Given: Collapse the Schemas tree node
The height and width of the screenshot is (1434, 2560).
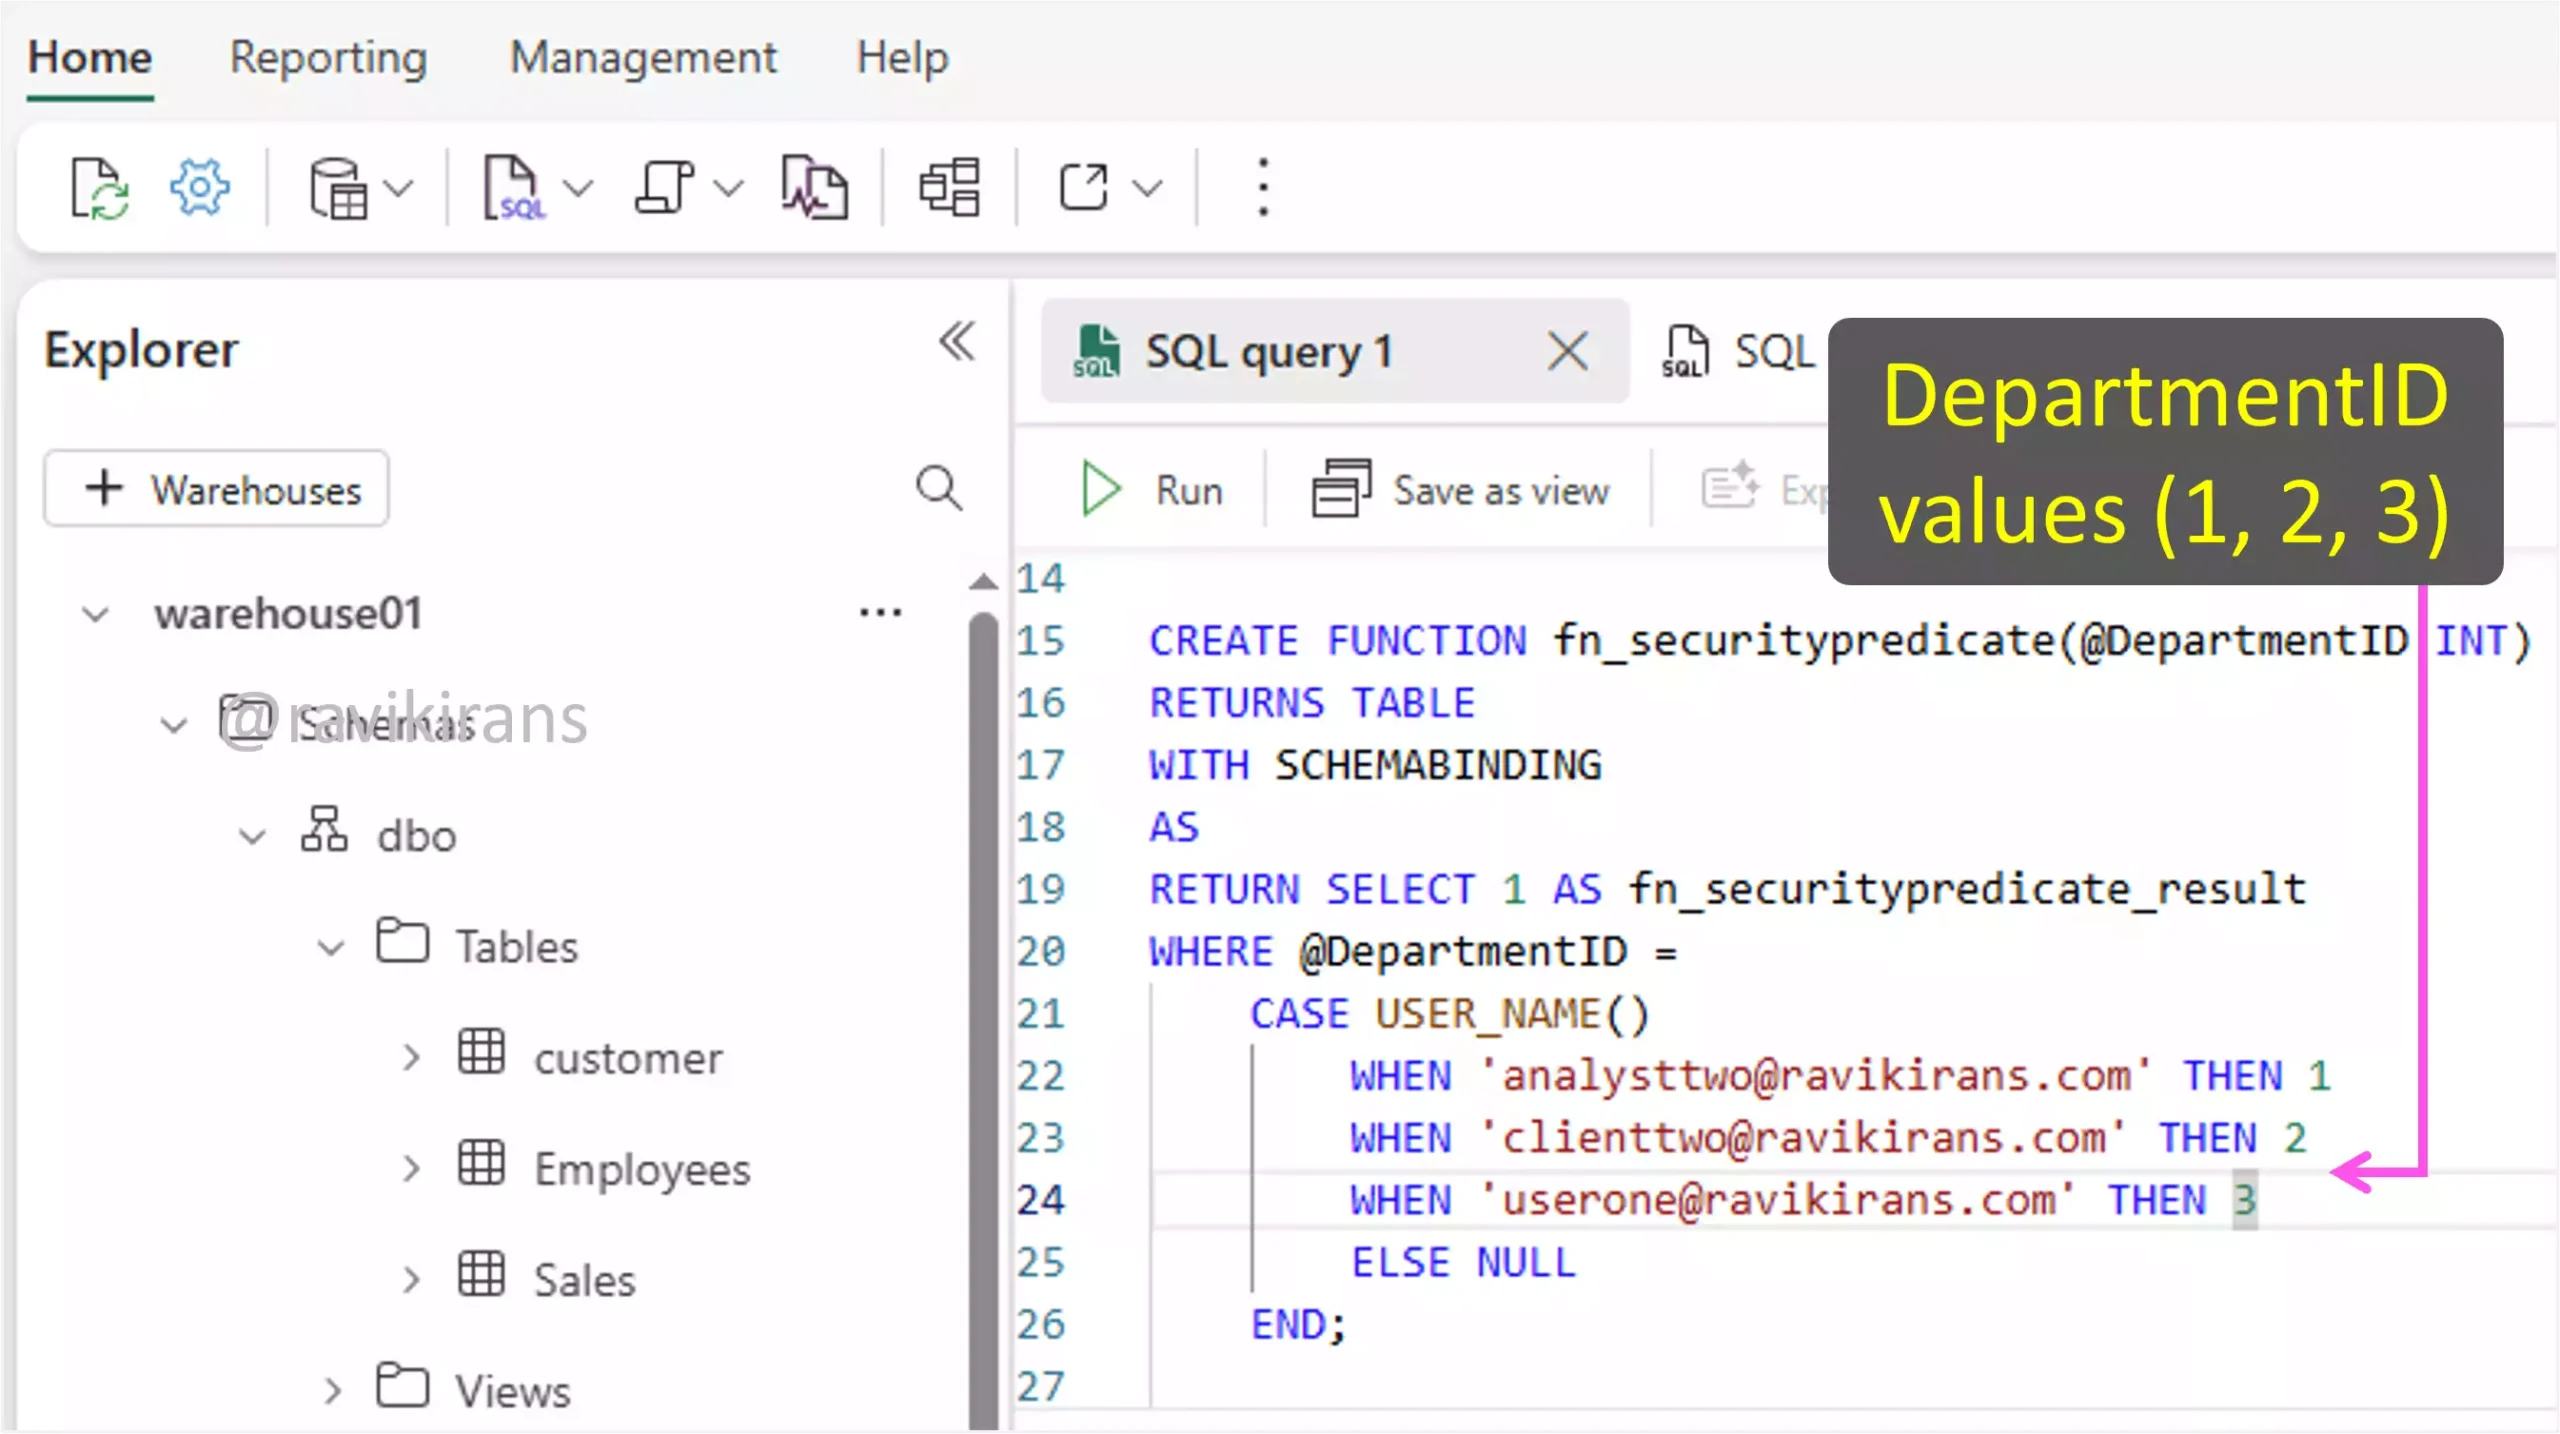Looking at the screenshot, I should (174, 725).
